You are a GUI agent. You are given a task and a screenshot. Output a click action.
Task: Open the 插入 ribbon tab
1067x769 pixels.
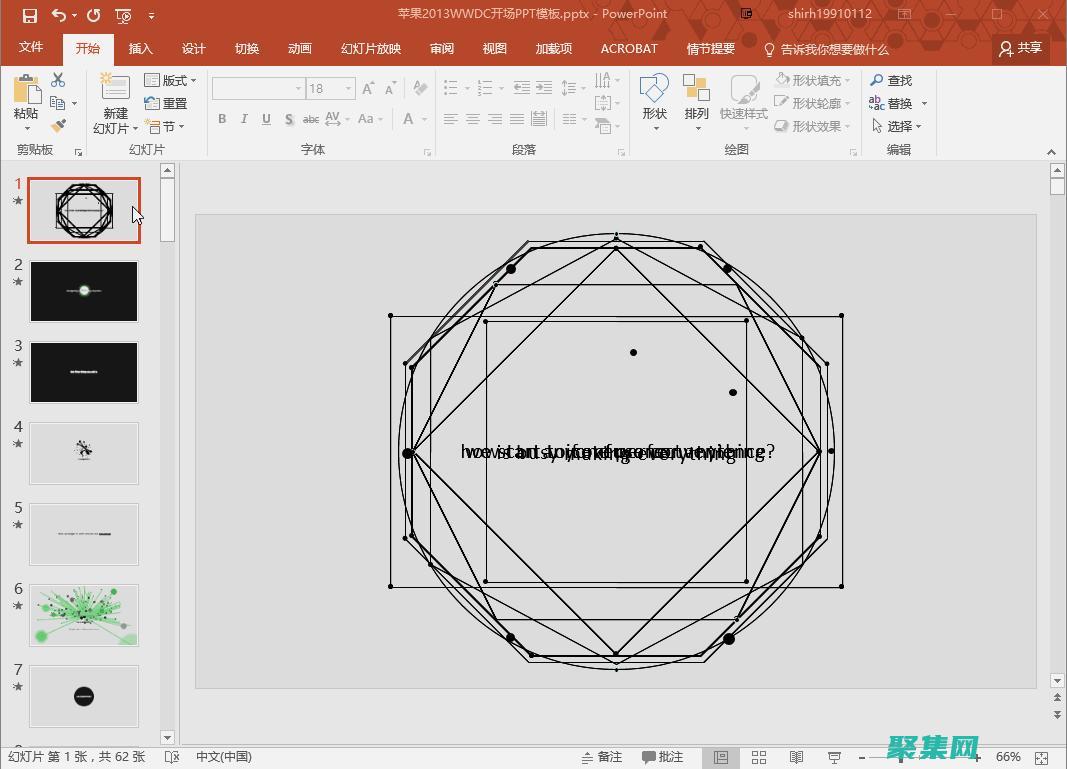coord(141,48)
